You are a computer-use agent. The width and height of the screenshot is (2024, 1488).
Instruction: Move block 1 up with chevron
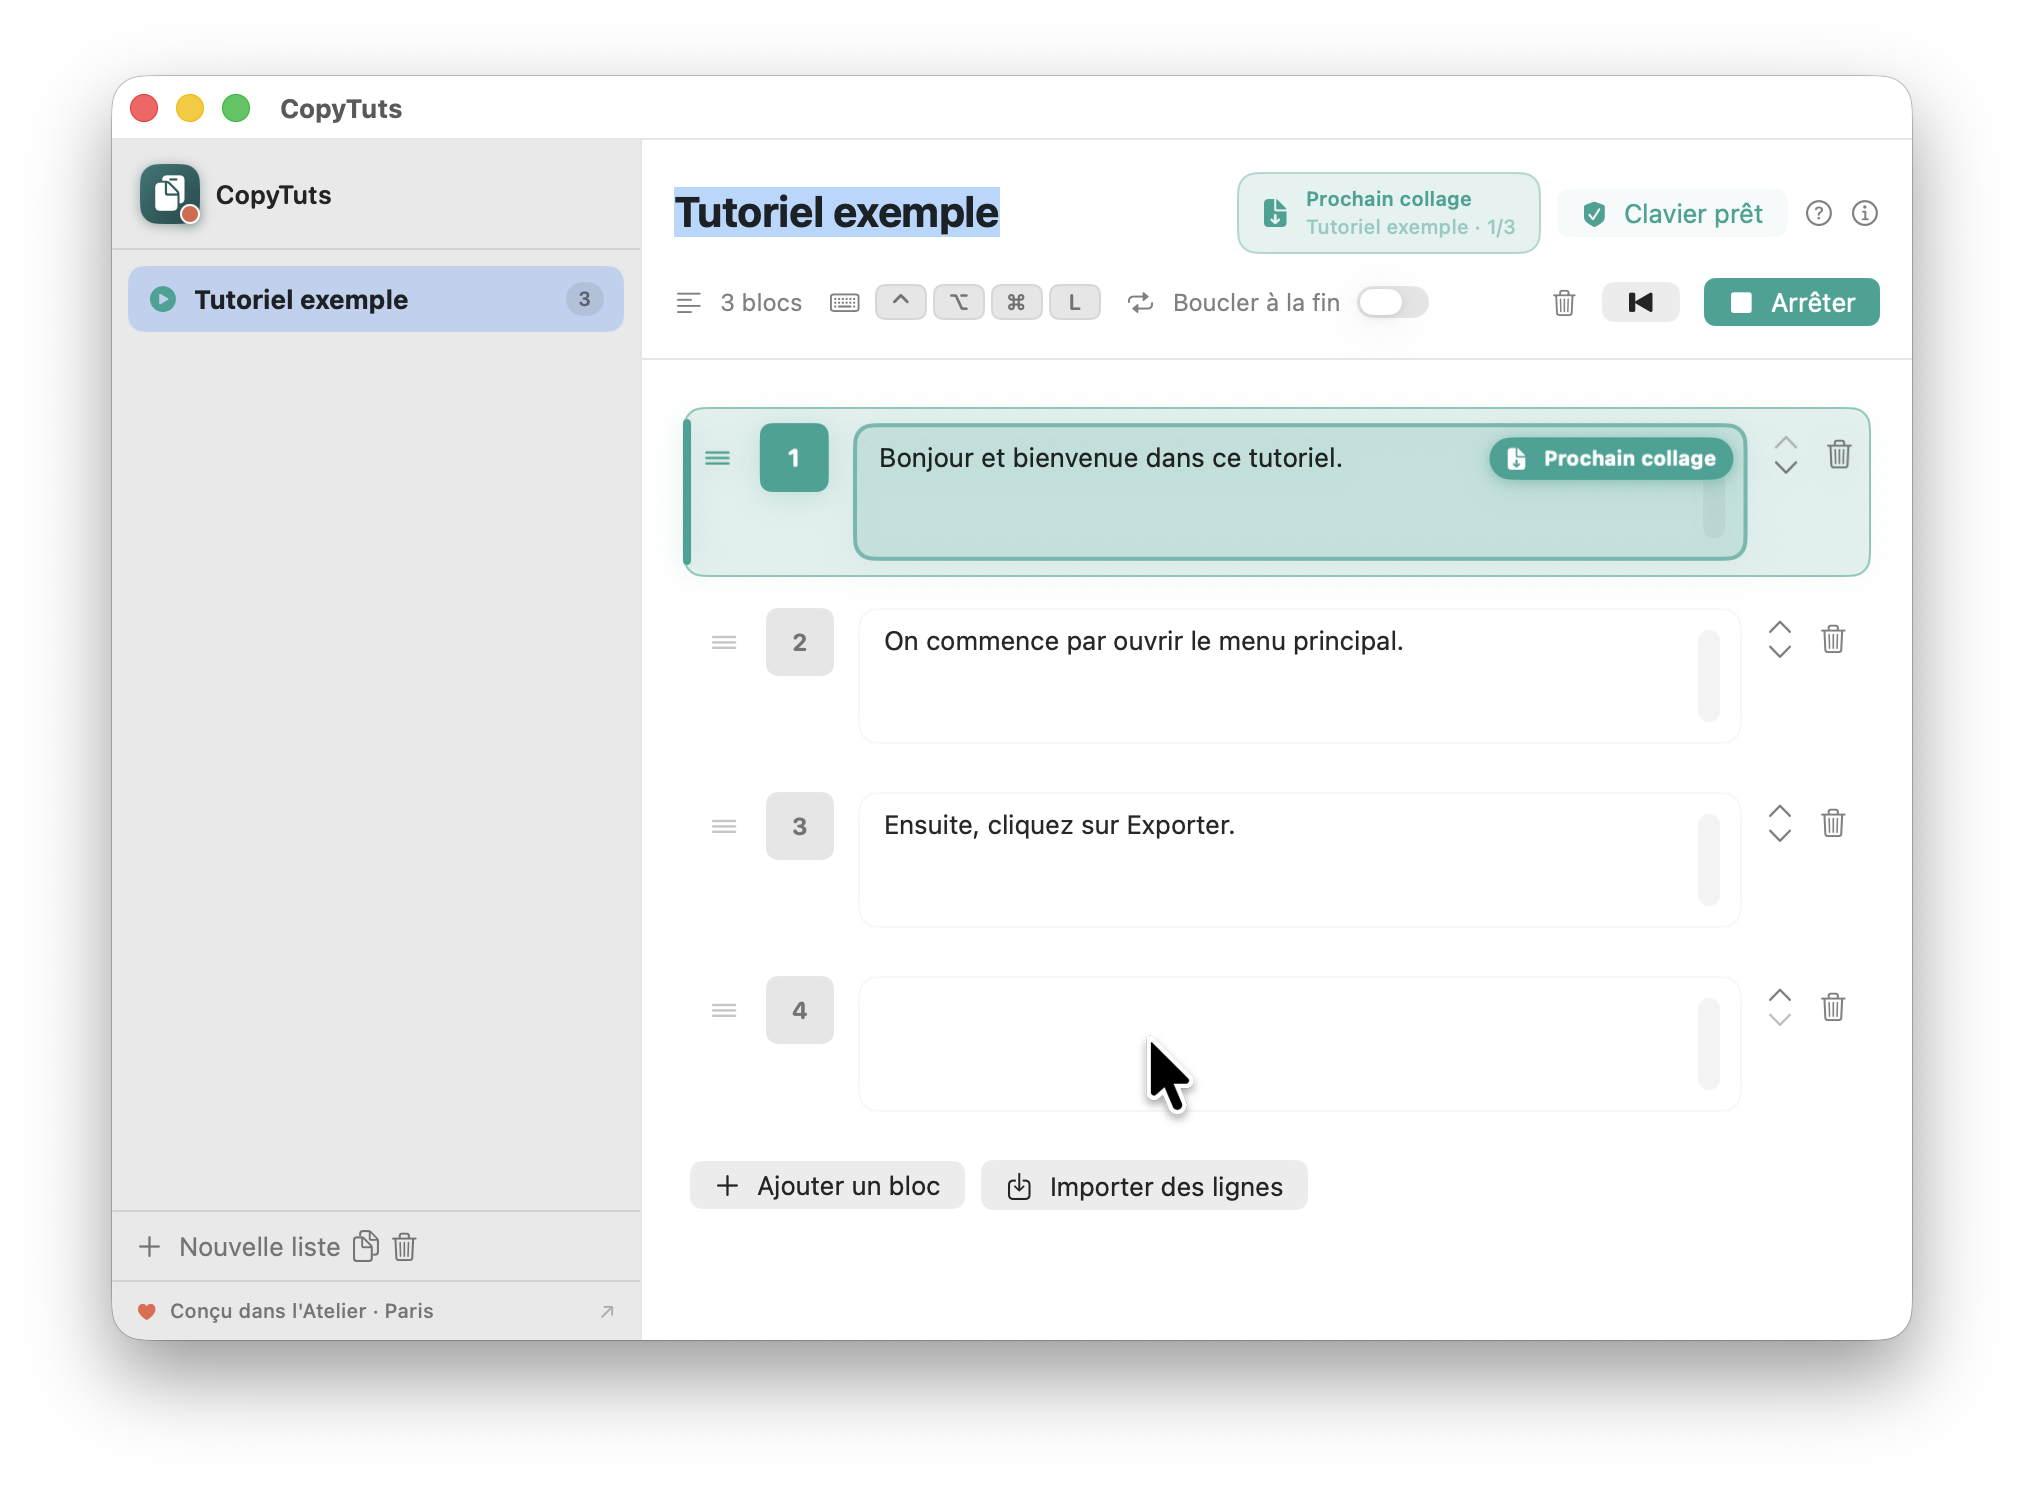1785,443
